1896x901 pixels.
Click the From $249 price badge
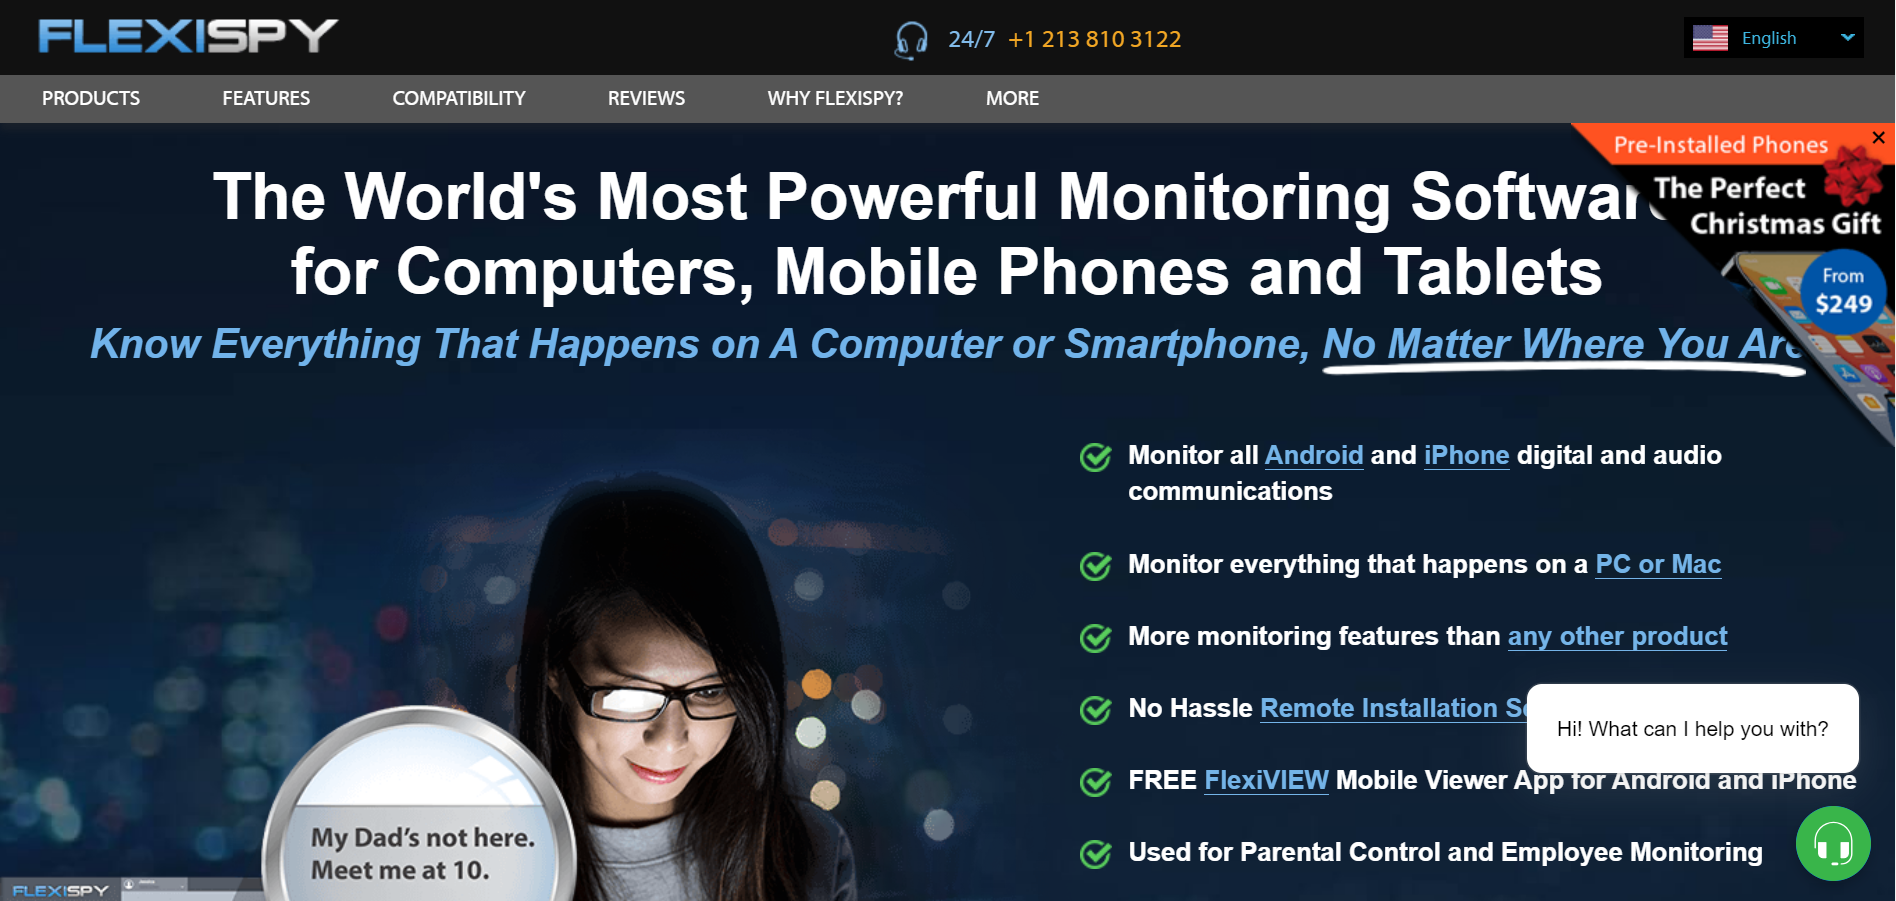pyautogui.click(x=1843, y=291)
